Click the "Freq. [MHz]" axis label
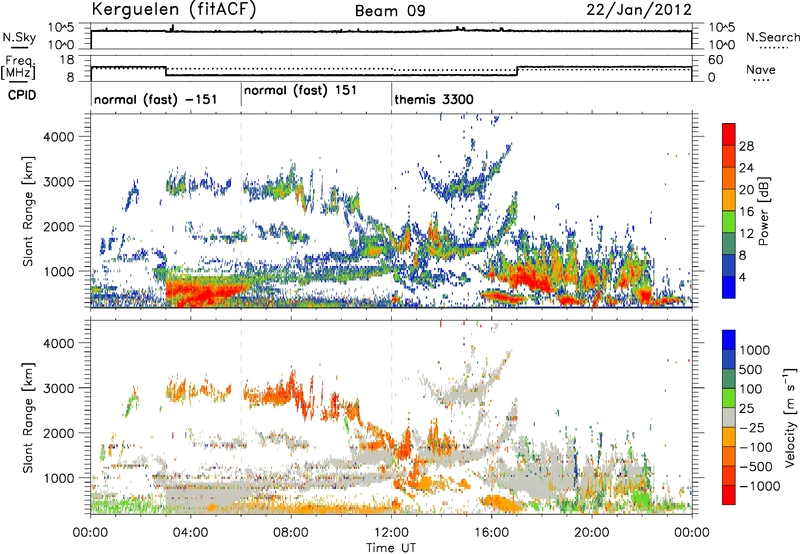Viewport: 800px width, 554px height. pyautogui.click(x=18, y=67)
